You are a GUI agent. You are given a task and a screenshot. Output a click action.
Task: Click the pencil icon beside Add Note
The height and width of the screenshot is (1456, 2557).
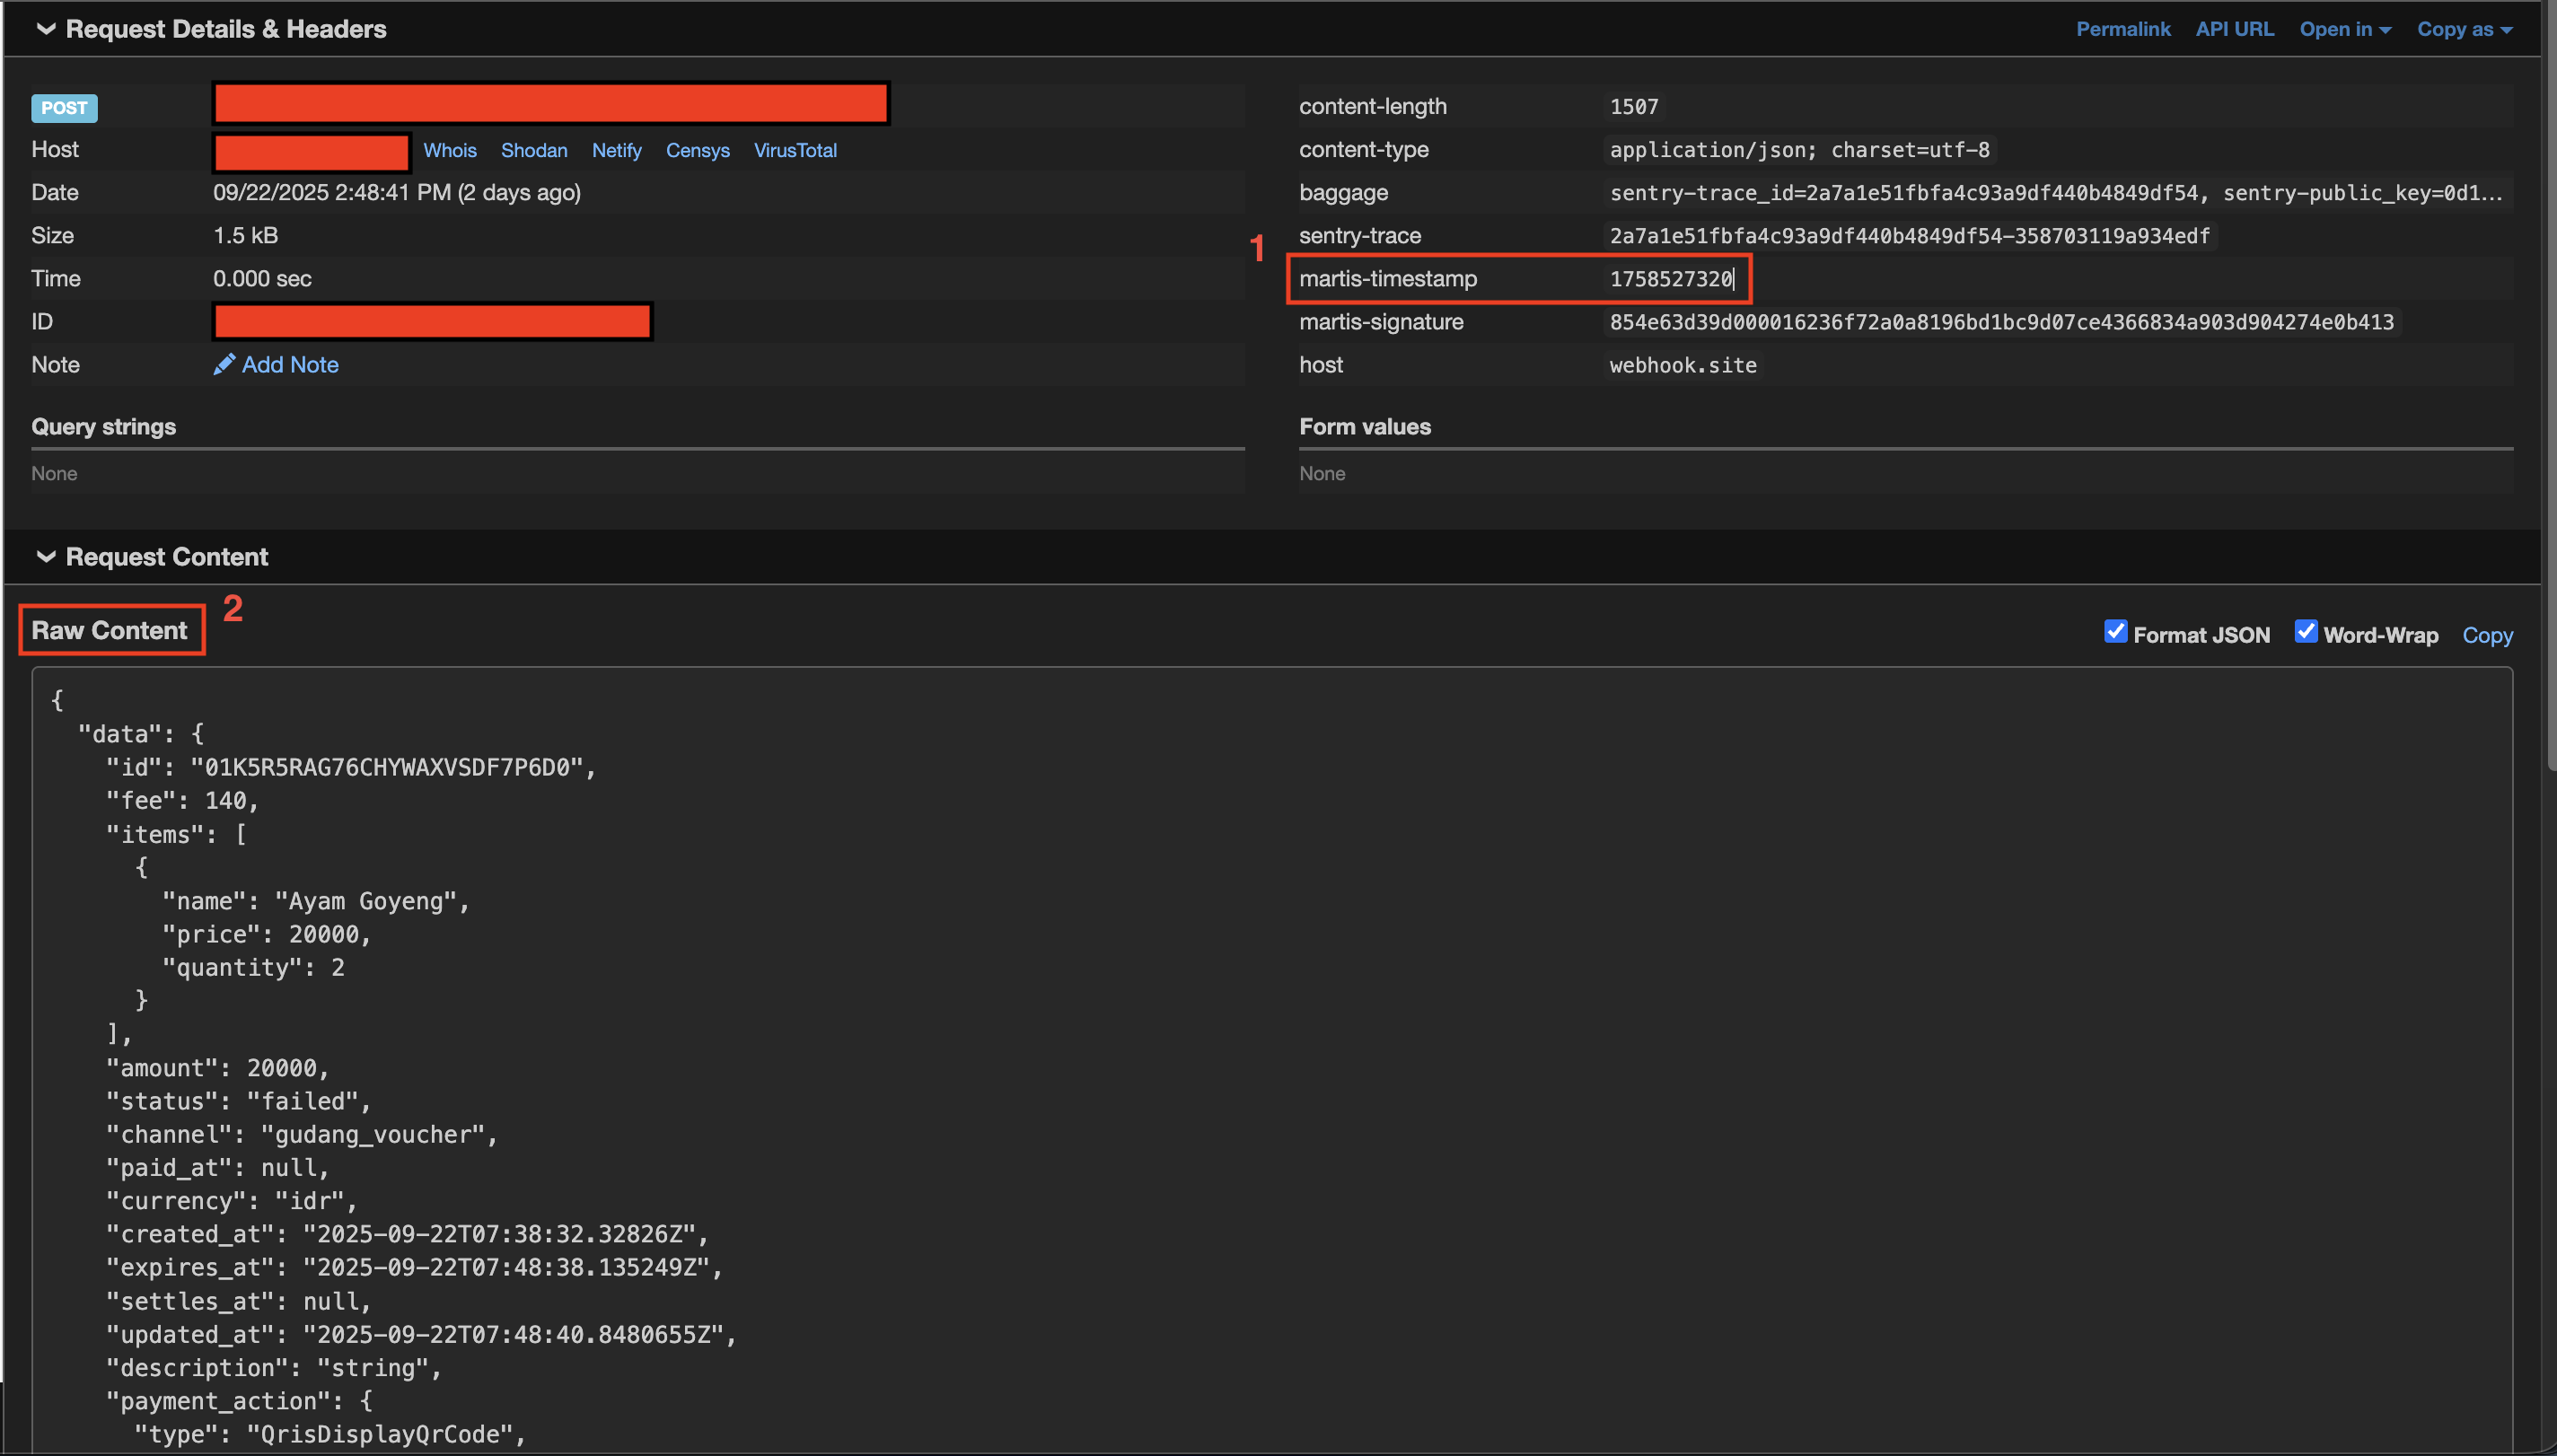[224, 365]
